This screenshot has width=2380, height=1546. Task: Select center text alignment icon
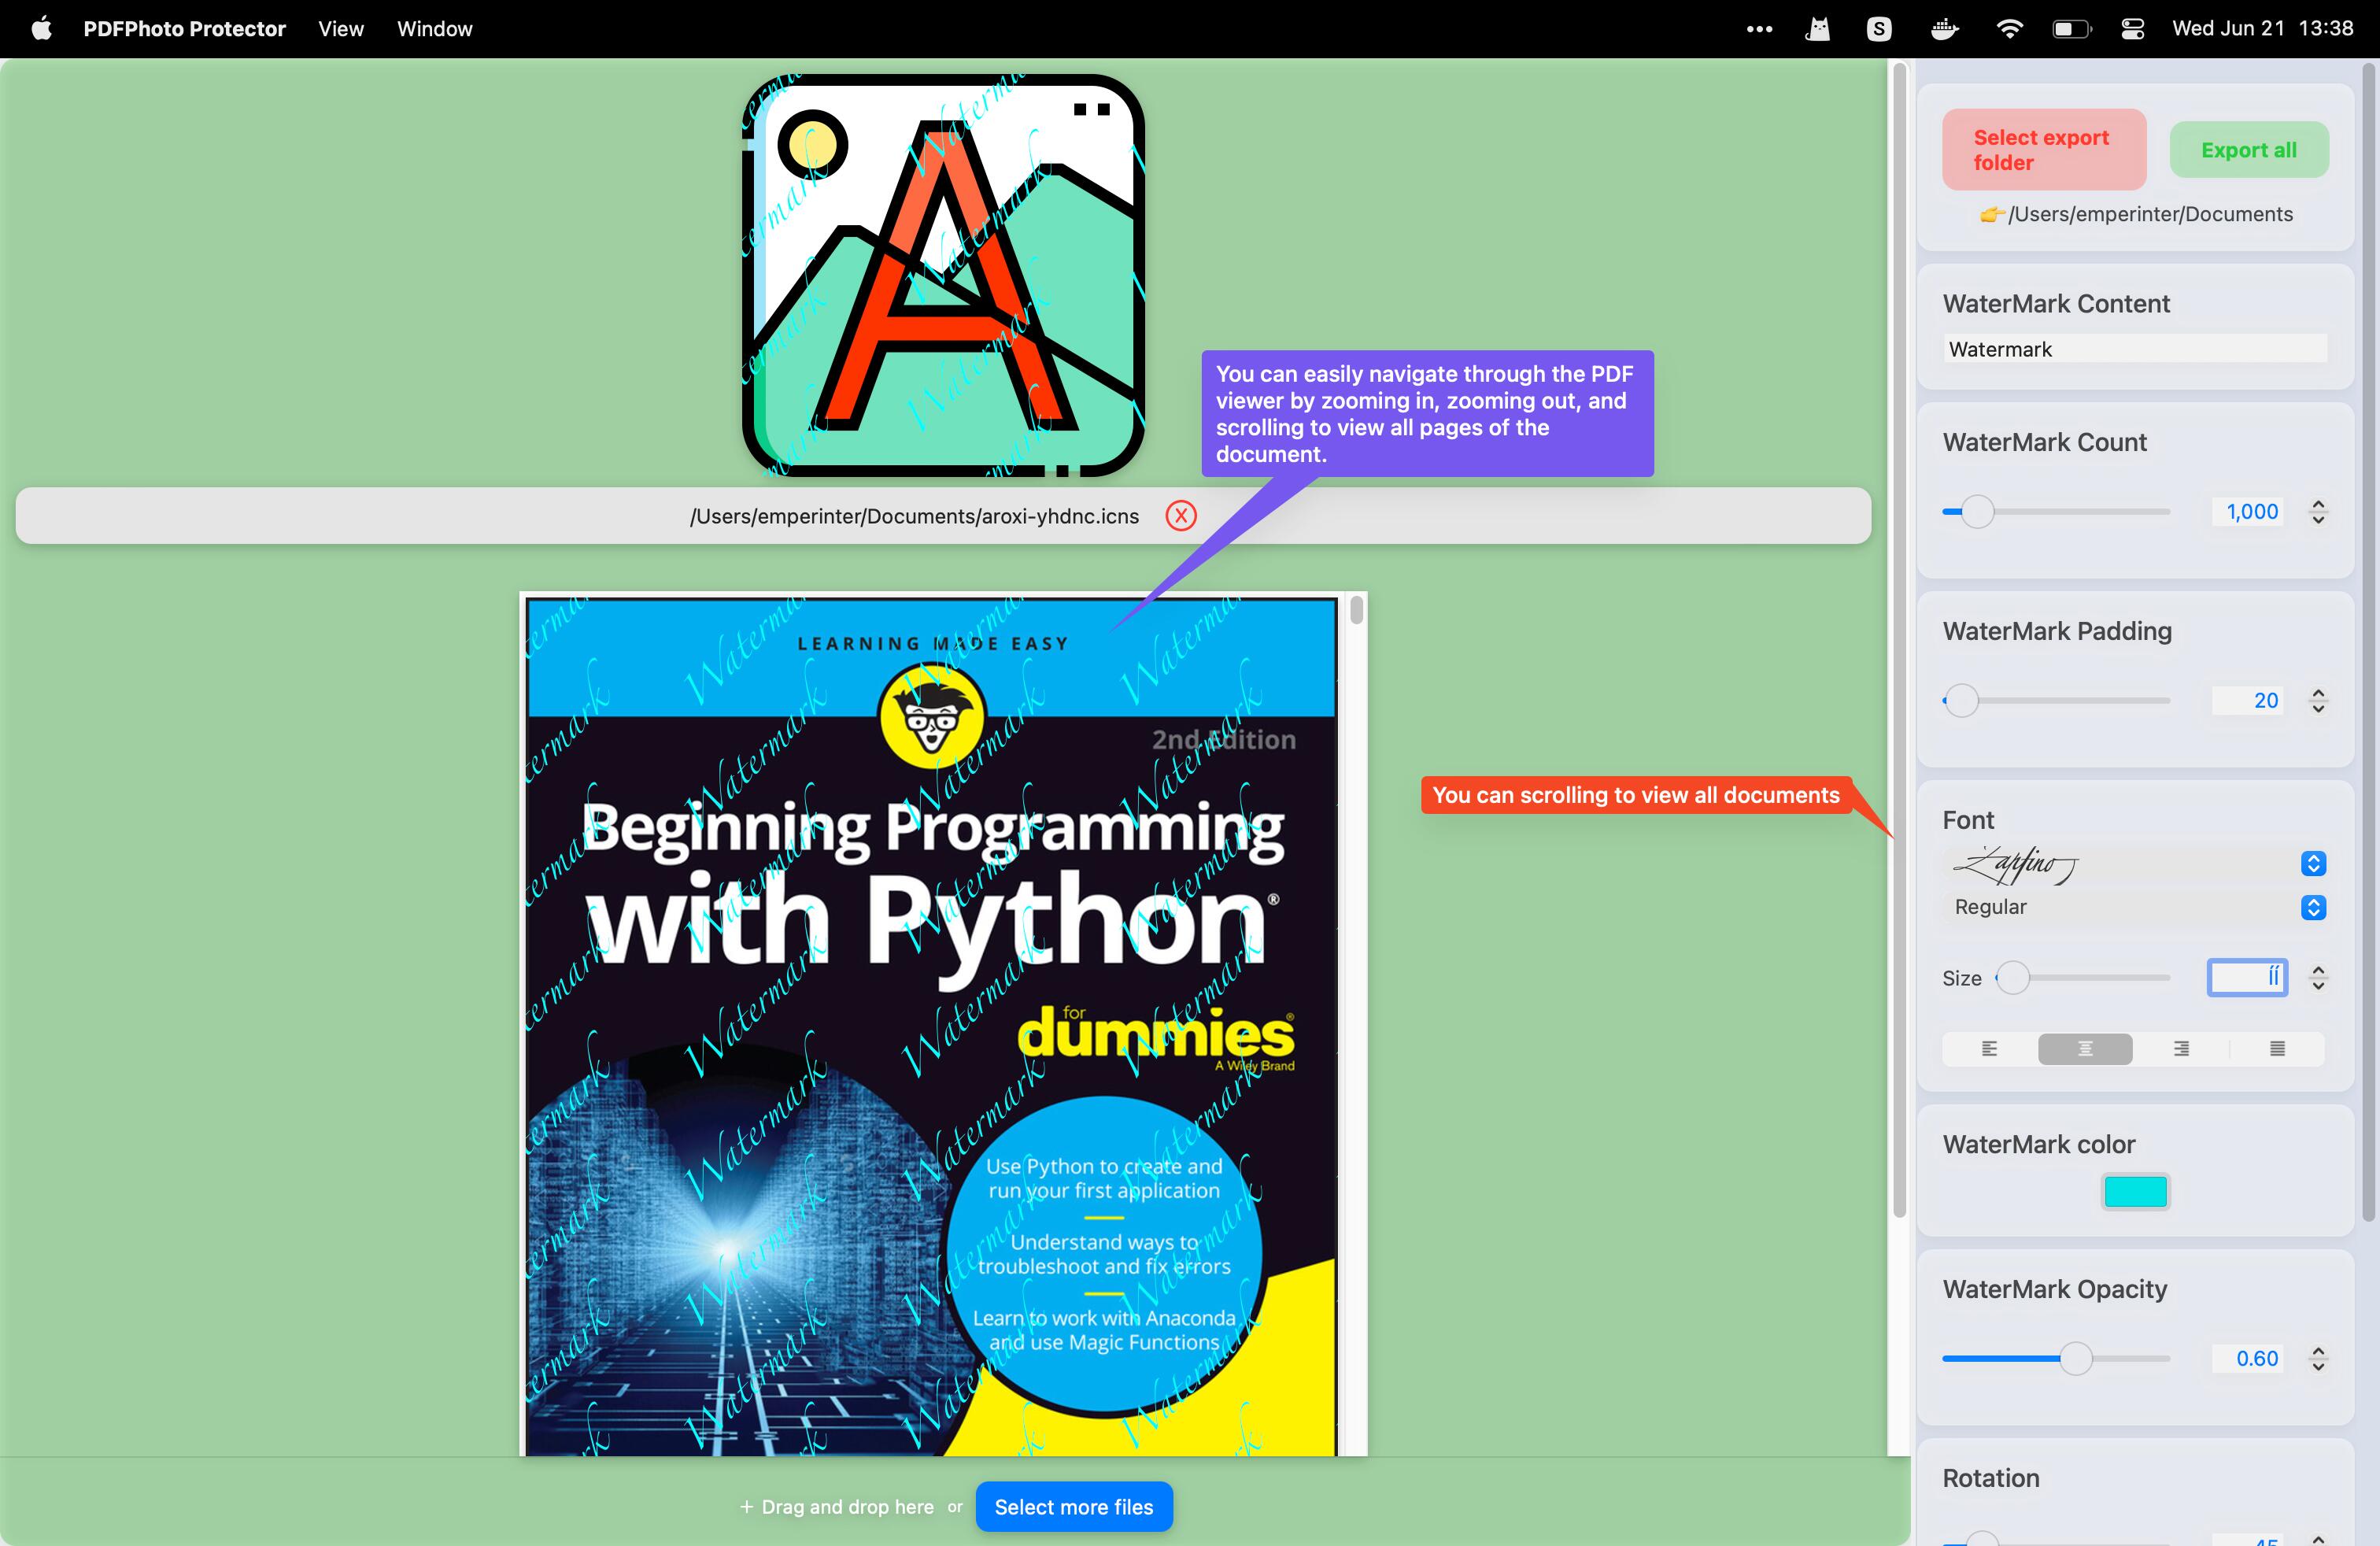tap(2085, 1048)
